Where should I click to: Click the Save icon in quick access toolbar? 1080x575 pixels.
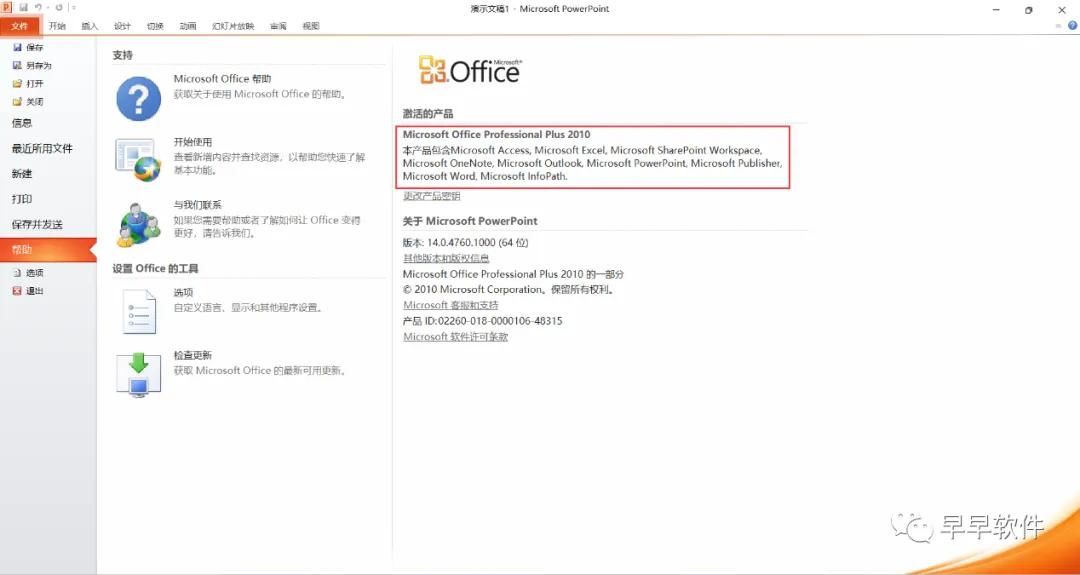(x=23, y=8)
